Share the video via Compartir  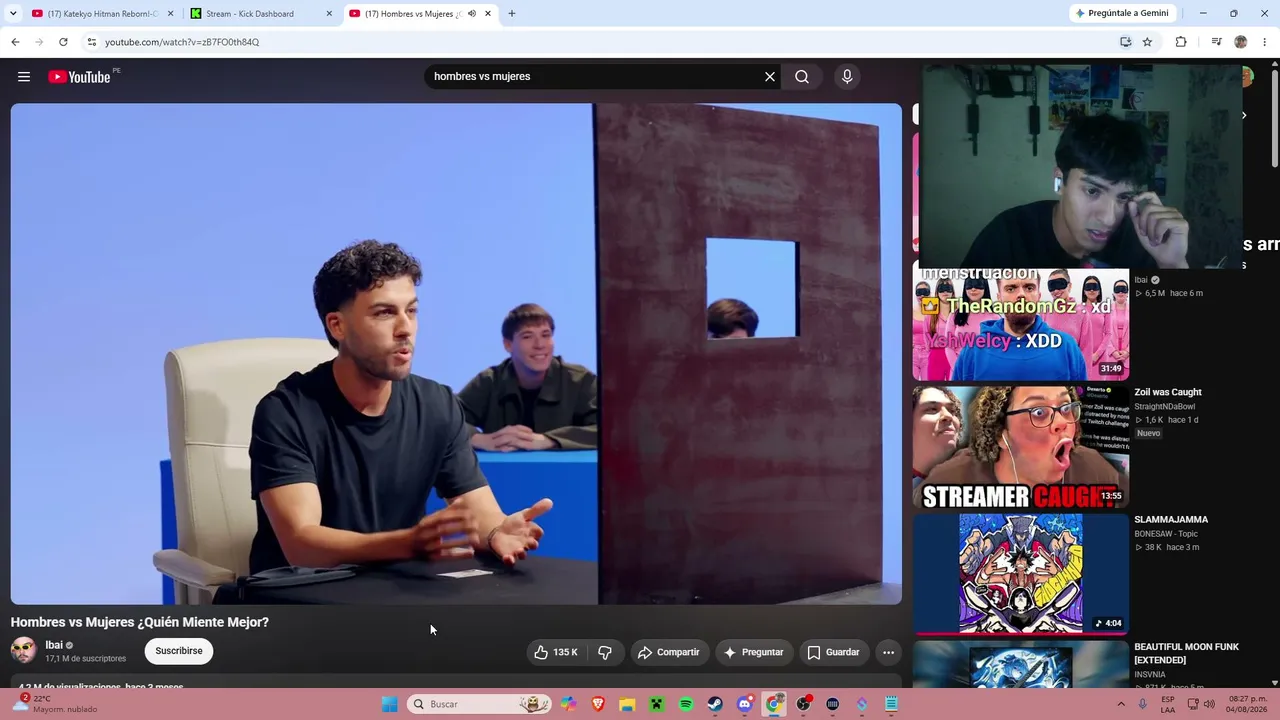(669, 652)
